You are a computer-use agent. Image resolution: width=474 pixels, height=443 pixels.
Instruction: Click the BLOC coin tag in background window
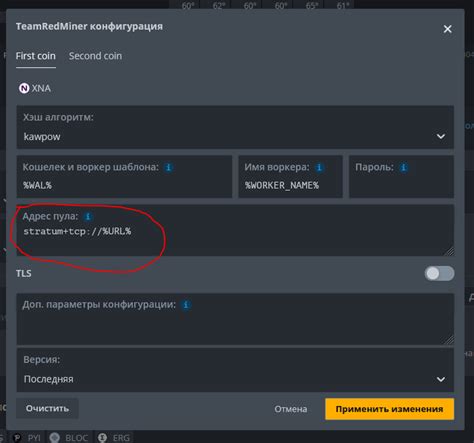click(69, 438)
